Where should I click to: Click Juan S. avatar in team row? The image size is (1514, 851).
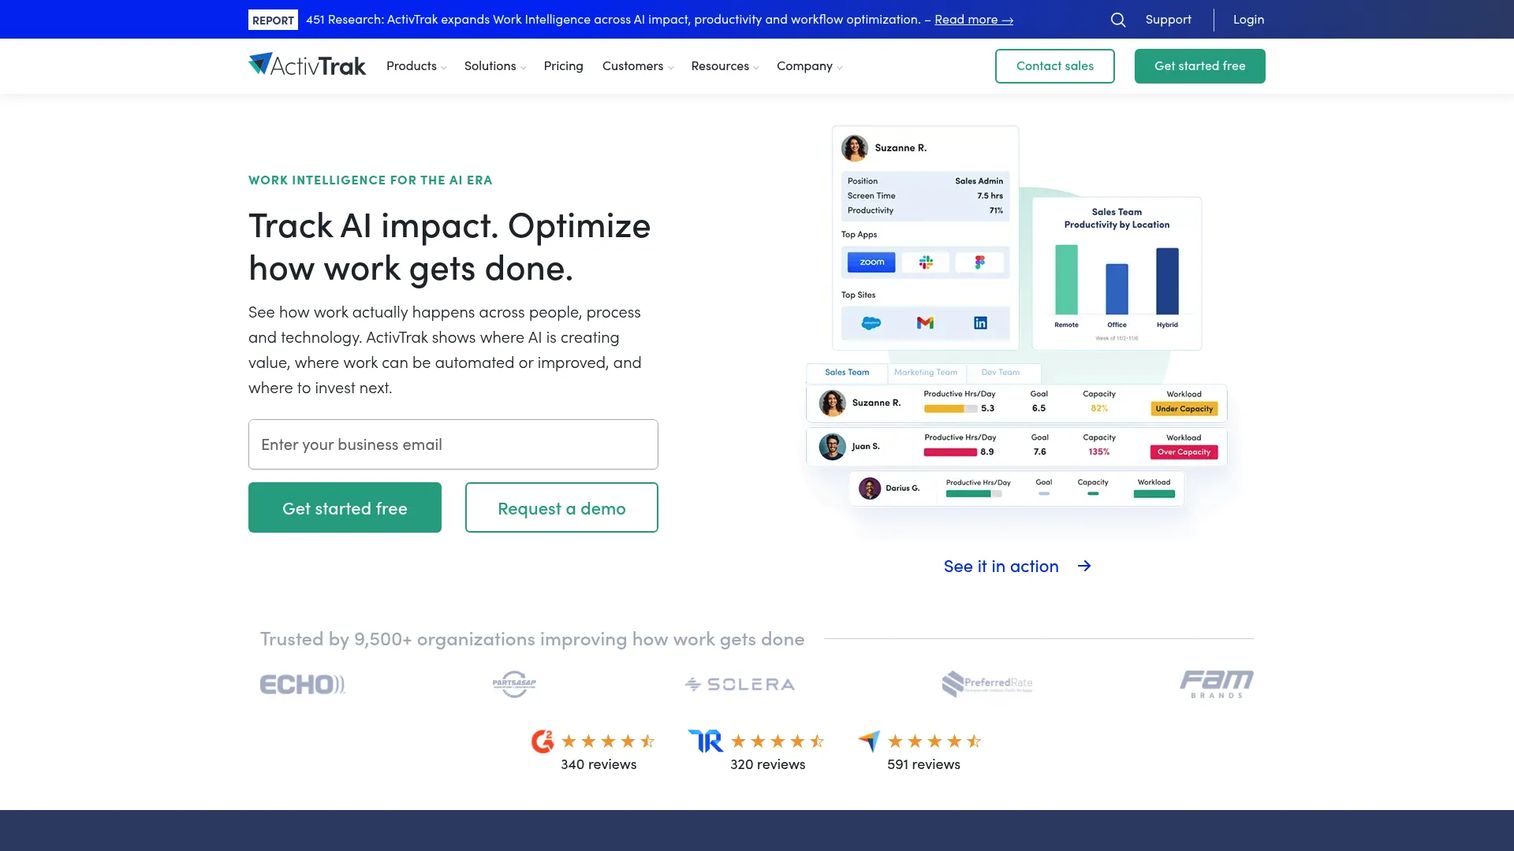832,446
